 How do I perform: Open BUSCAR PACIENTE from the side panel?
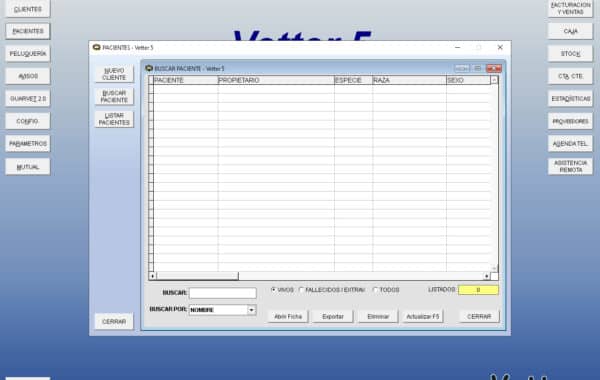click(x=114, y=96)
